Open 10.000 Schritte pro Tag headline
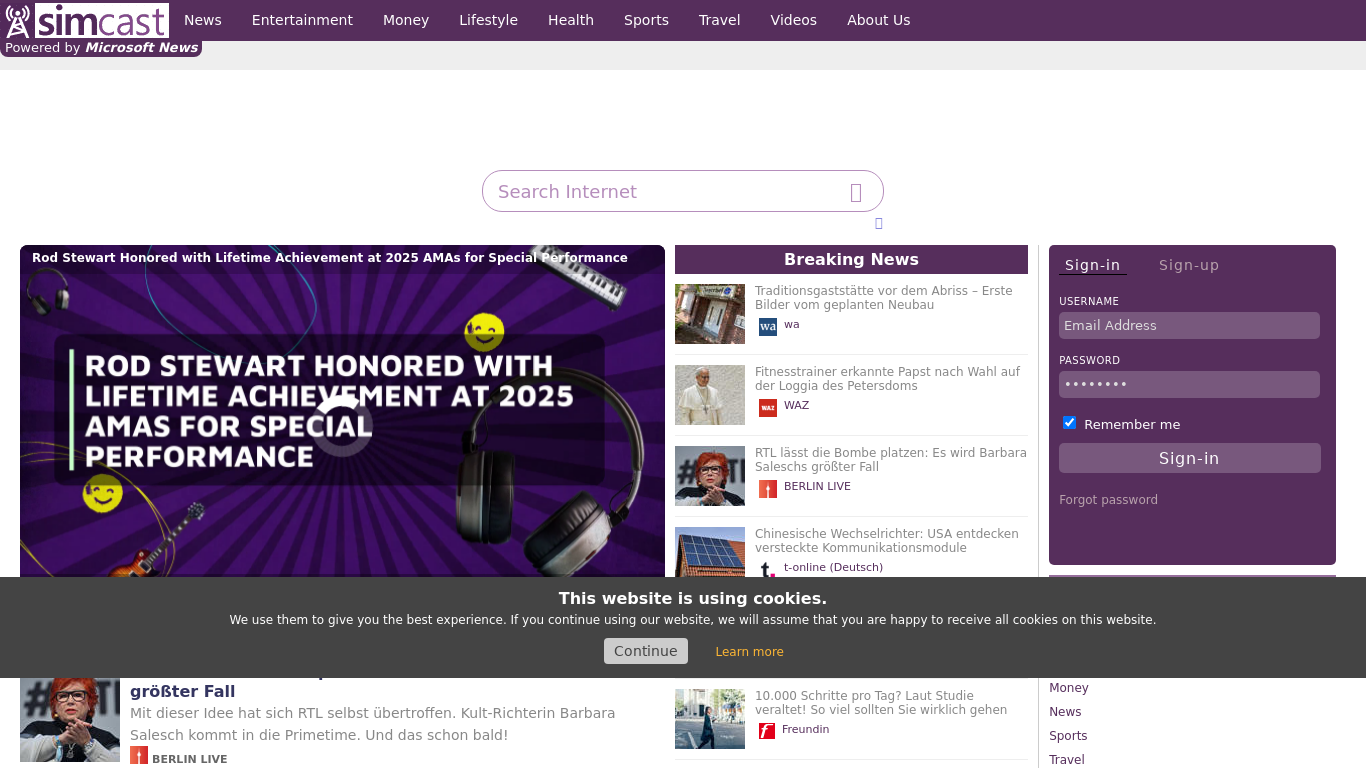Screen dimensions: 1366x768 (x=881, y=703)
